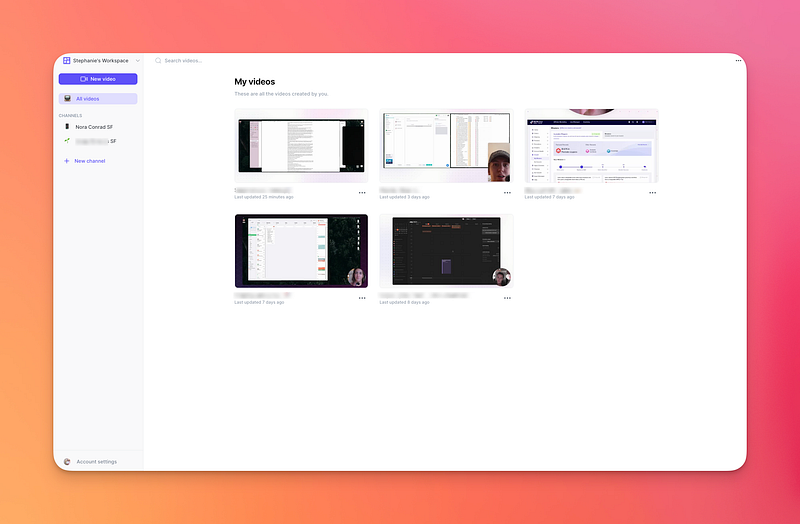Expand the Stephanie's Workspace dropdown chevron
The width and height of the screenshot is (800, 524).
click(x=137, y=61)
